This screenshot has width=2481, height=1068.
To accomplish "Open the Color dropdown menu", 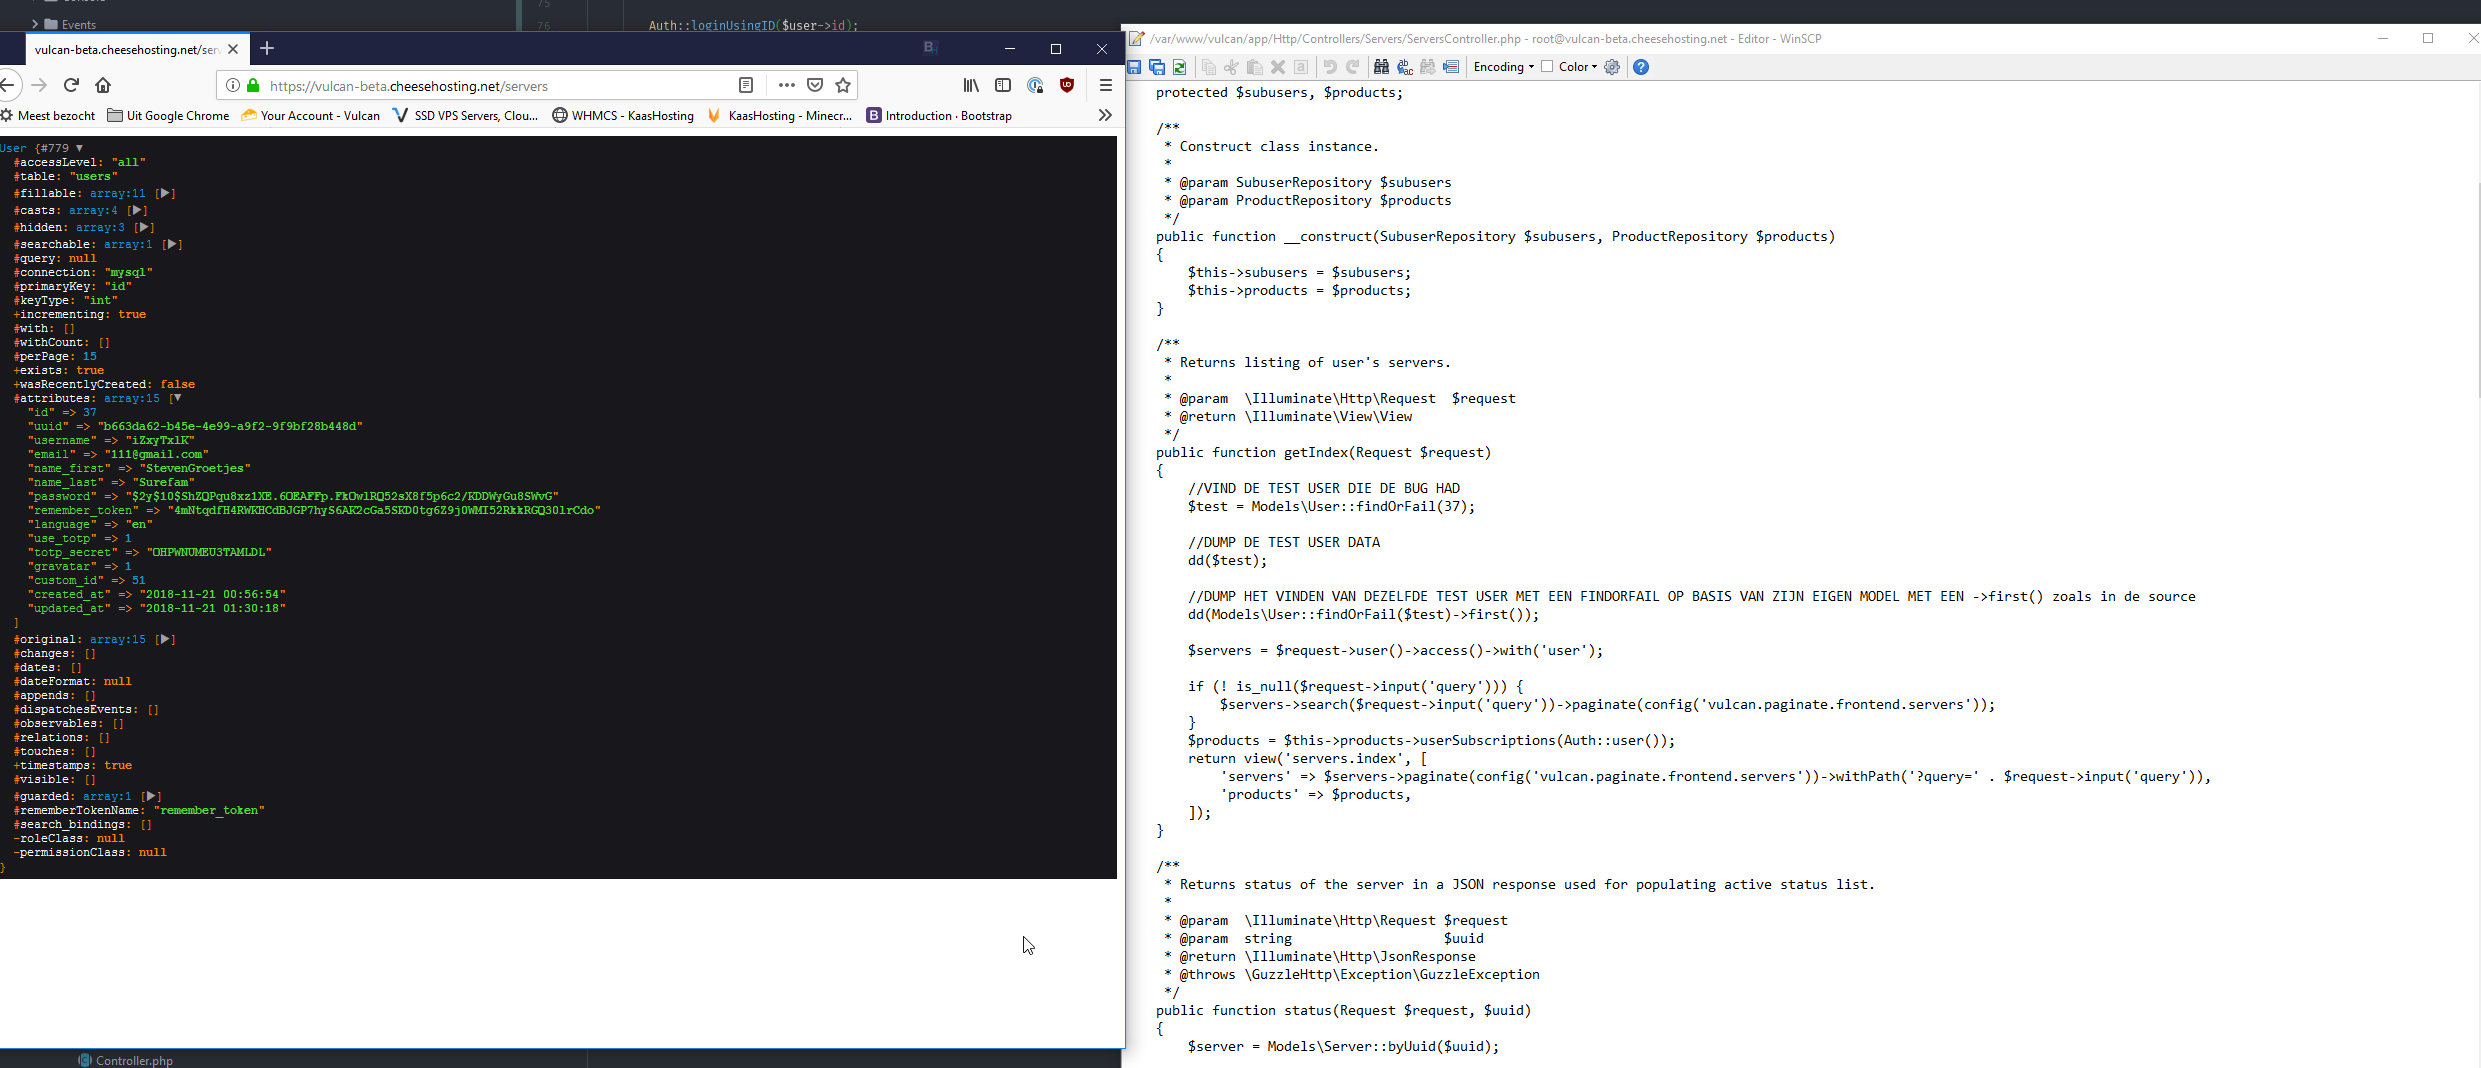I will (1577, 67).
